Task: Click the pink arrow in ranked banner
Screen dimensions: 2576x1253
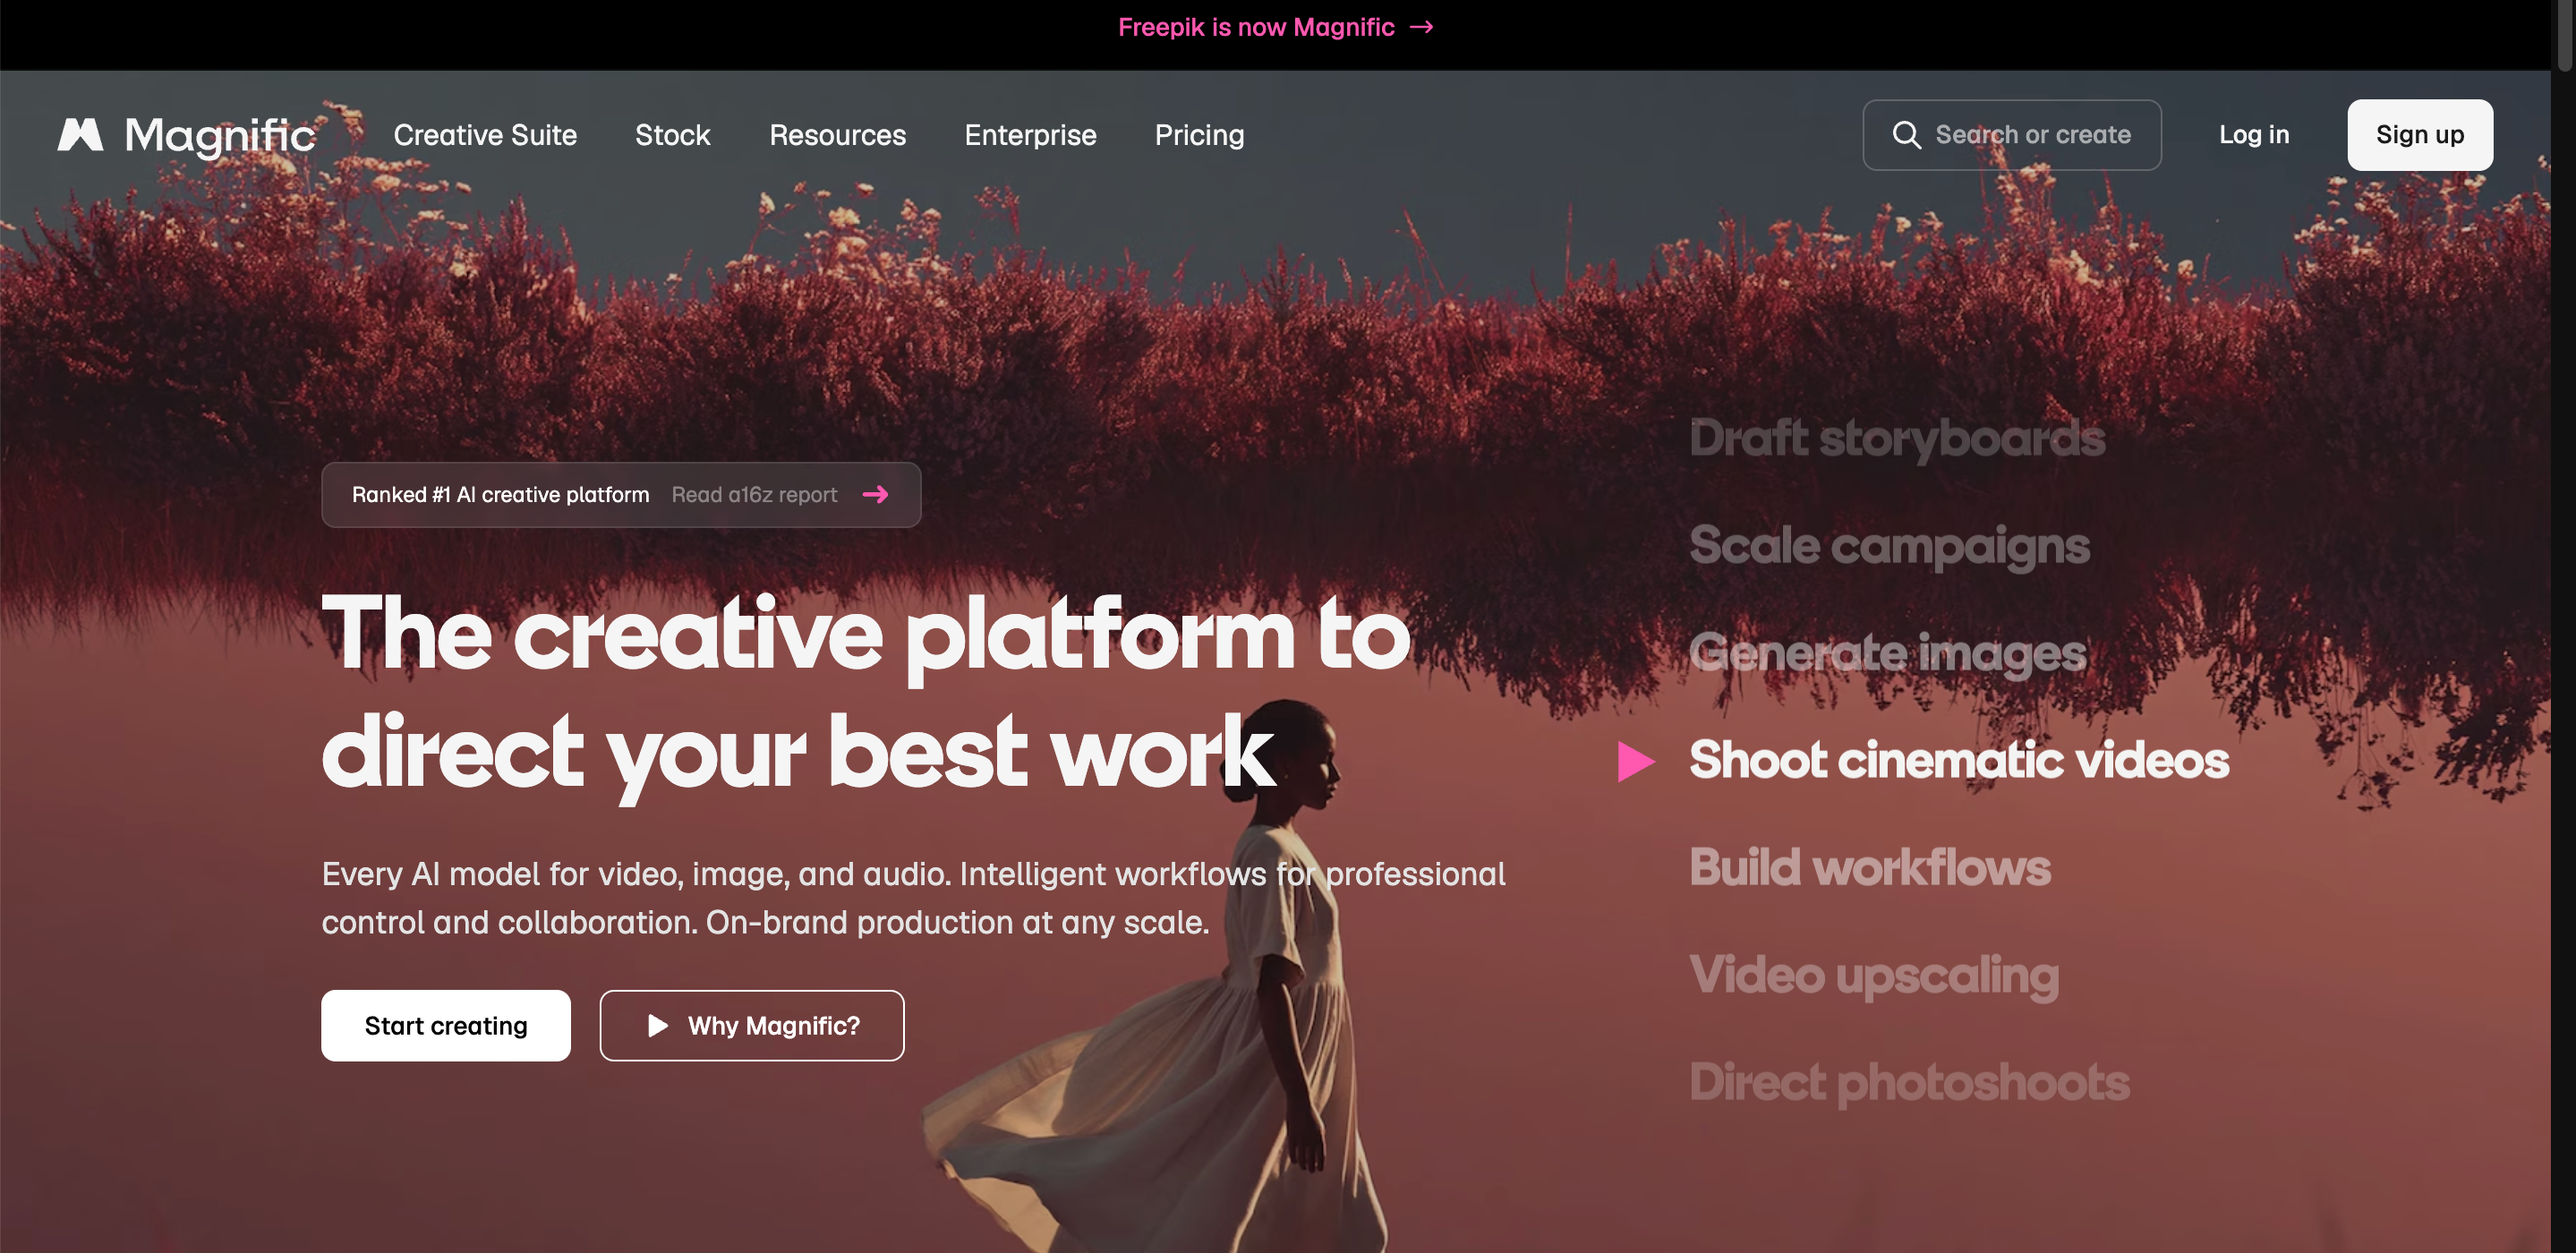Action: tap(875, 495)
